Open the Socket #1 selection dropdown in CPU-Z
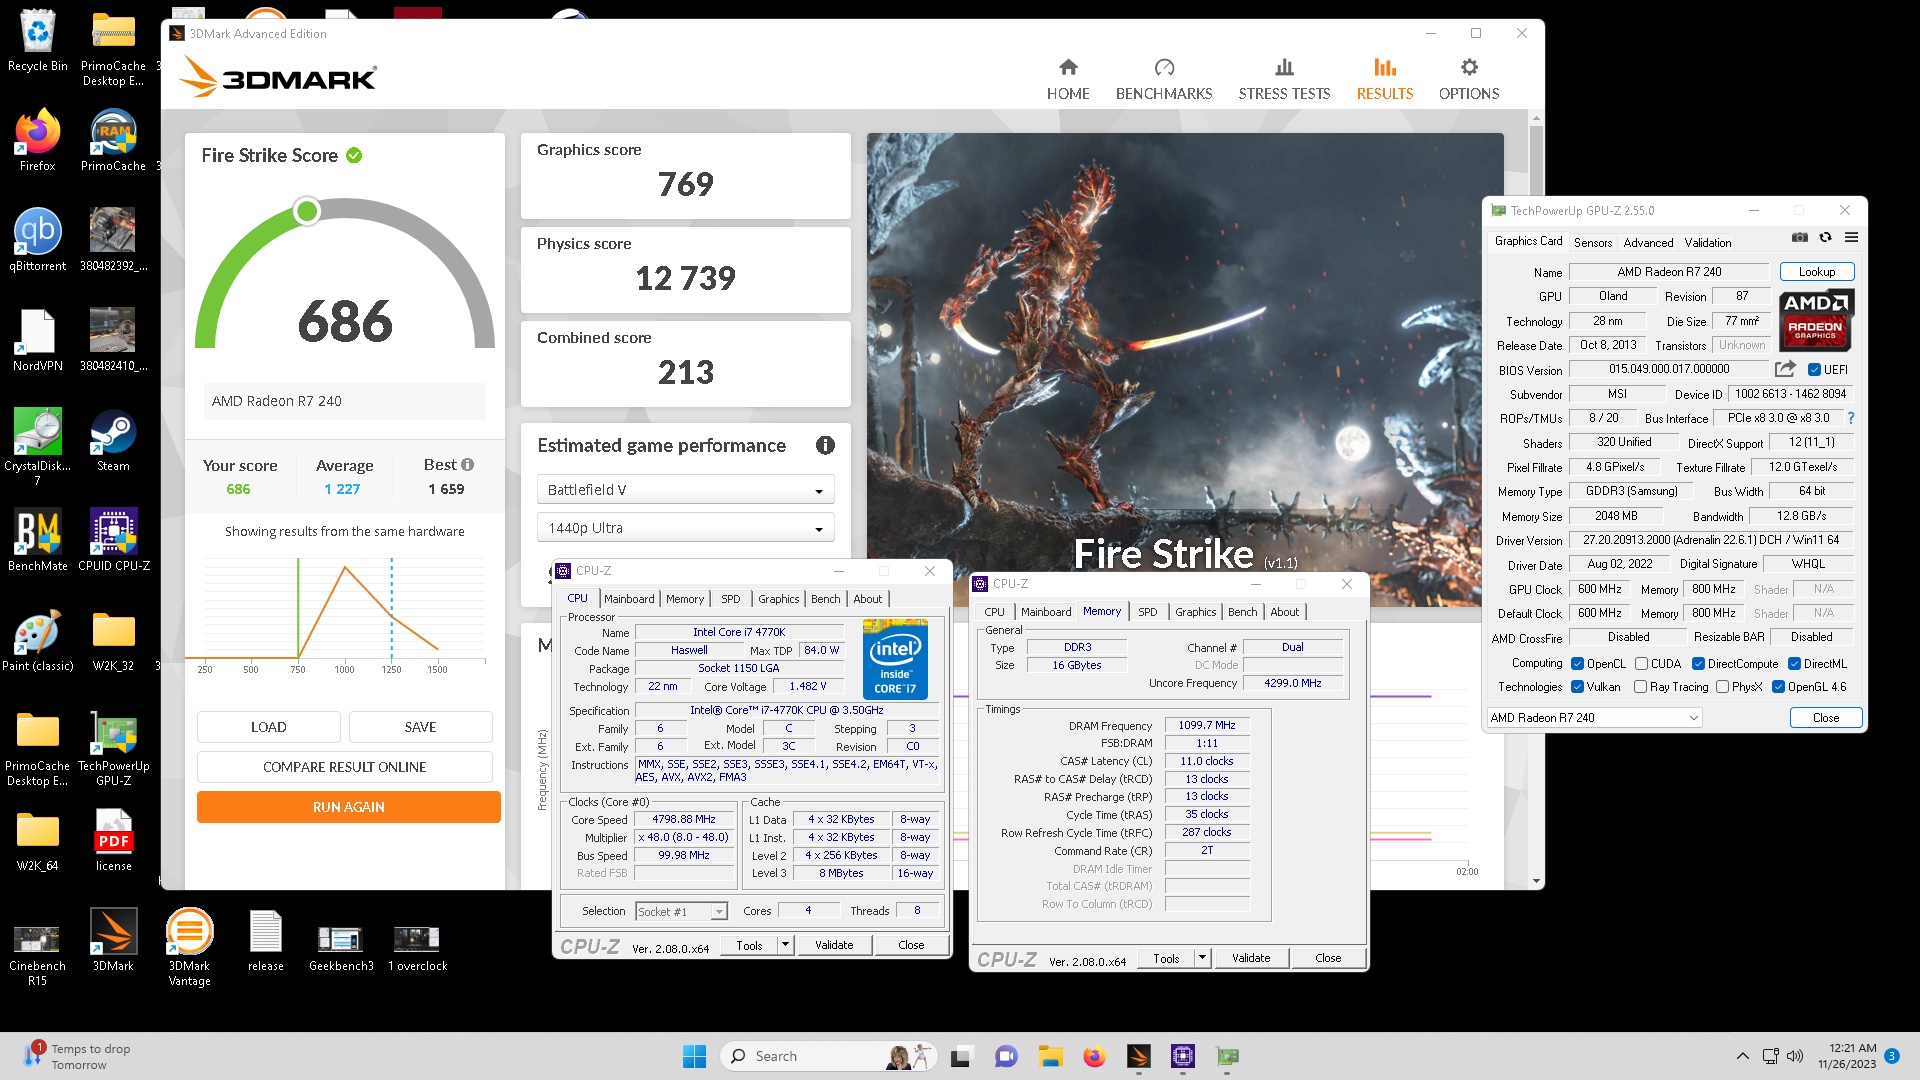The width and height of the screenshot is (1920, 1080). point(681,912)
